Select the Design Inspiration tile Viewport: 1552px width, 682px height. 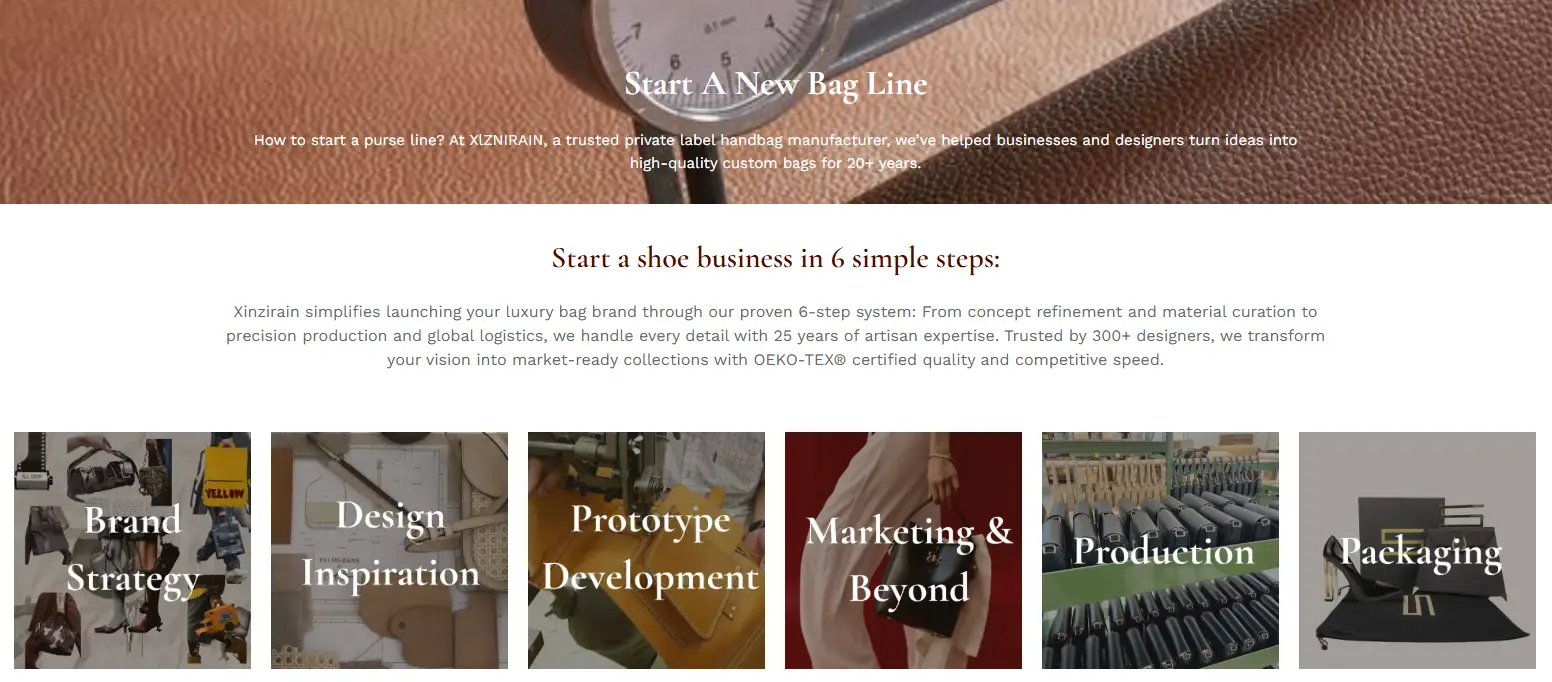[389, 550]
